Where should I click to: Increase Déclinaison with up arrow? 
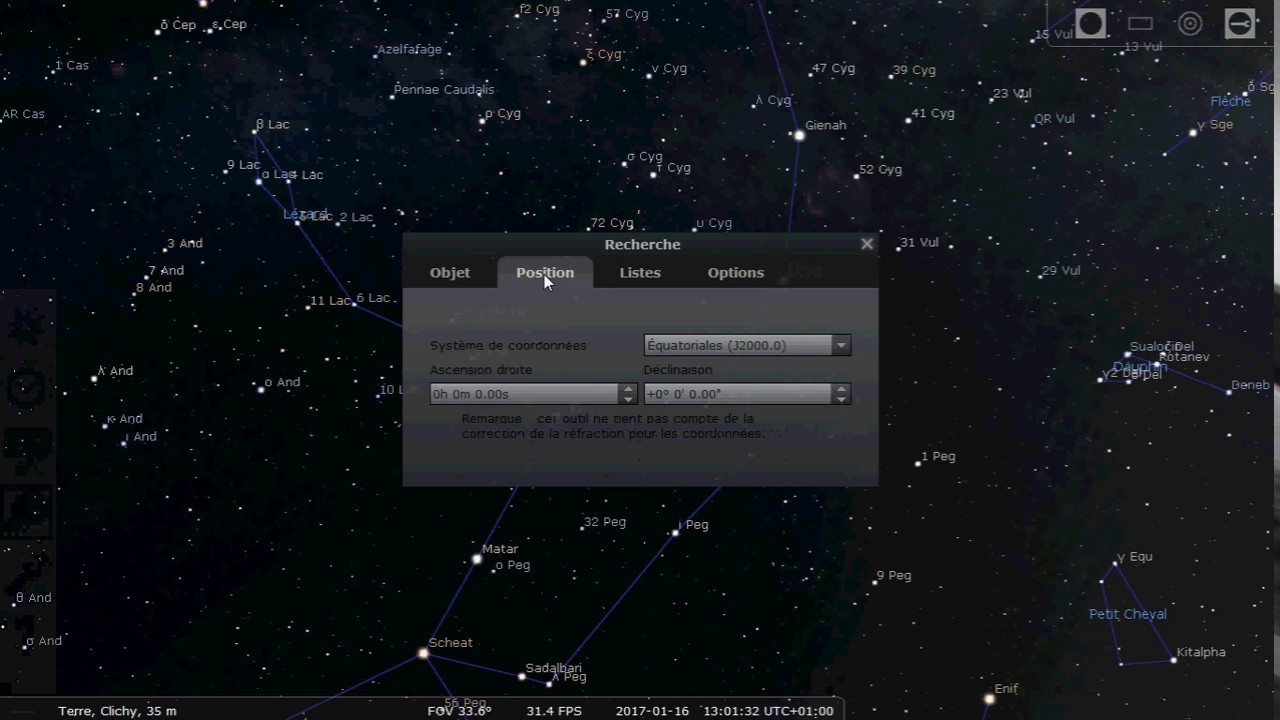841,389
